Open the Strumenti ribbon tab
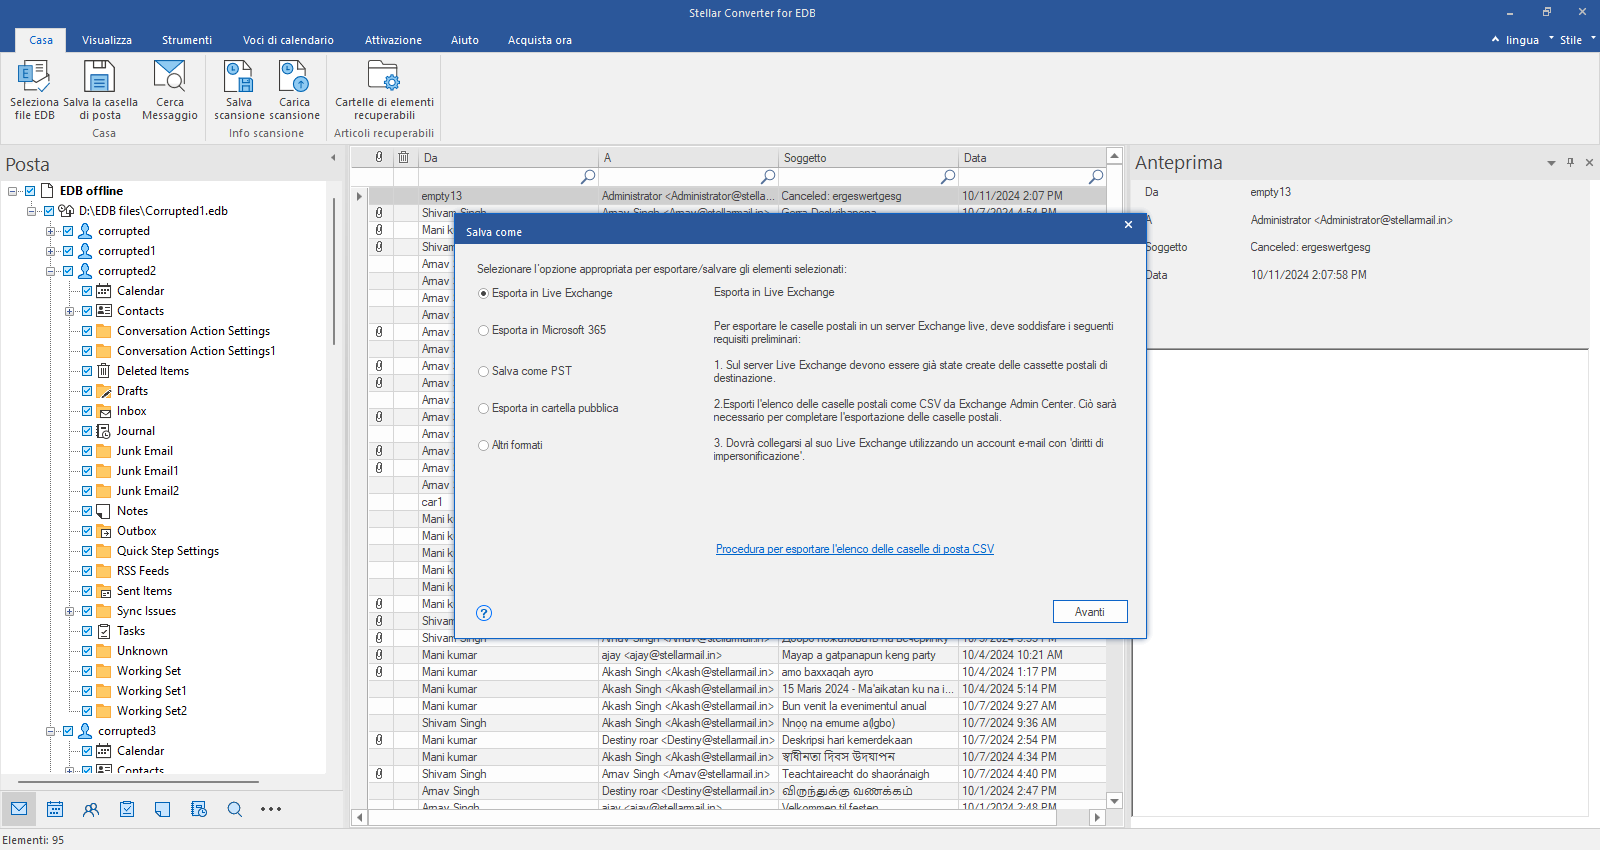The height and width of the screenshot is (850, 1600). (x=187, y=40)
